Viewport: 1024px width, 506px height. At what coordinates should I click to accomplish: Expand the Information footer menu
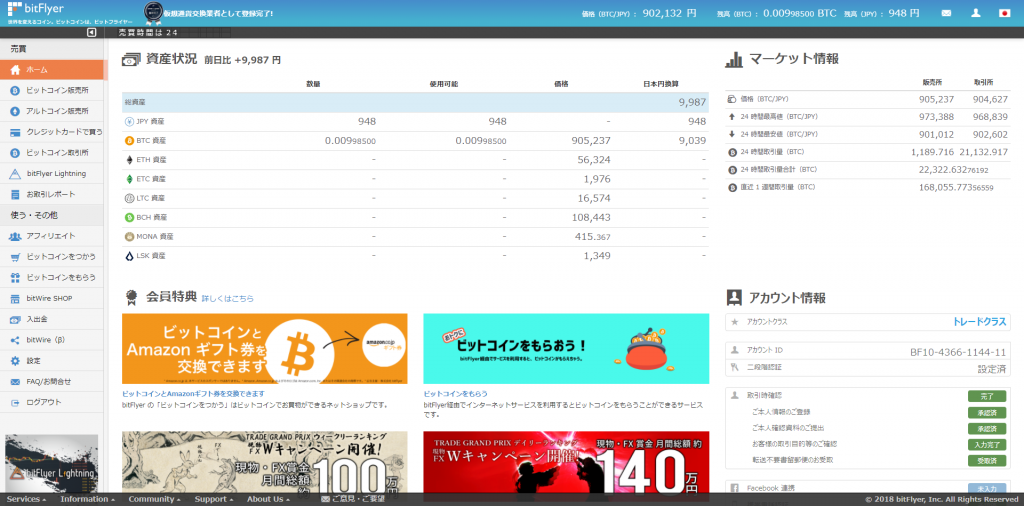point(87,499)
